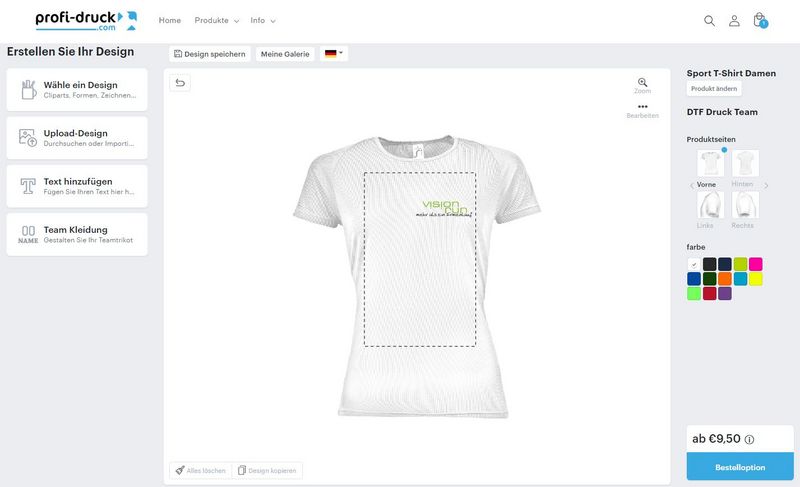Choose the pink color swatch

click(756, 264)
